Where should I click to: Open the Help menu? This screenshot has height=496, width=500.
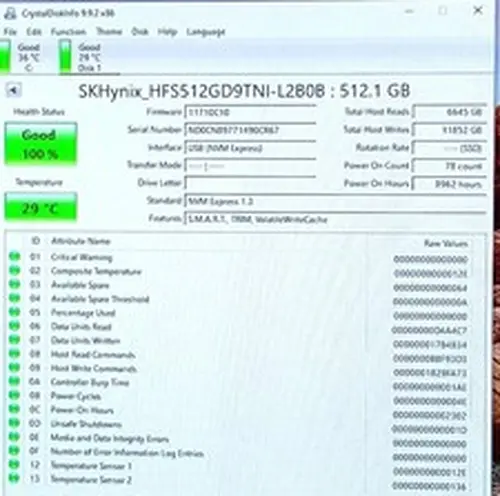[x=167, y=32]
